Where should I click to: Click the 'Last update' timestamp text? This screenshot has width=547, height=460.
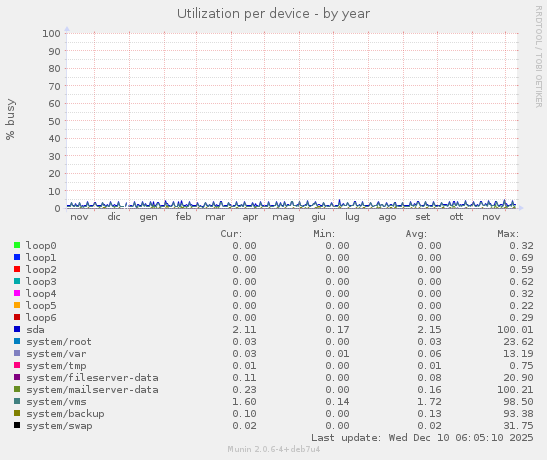point(422,438)
